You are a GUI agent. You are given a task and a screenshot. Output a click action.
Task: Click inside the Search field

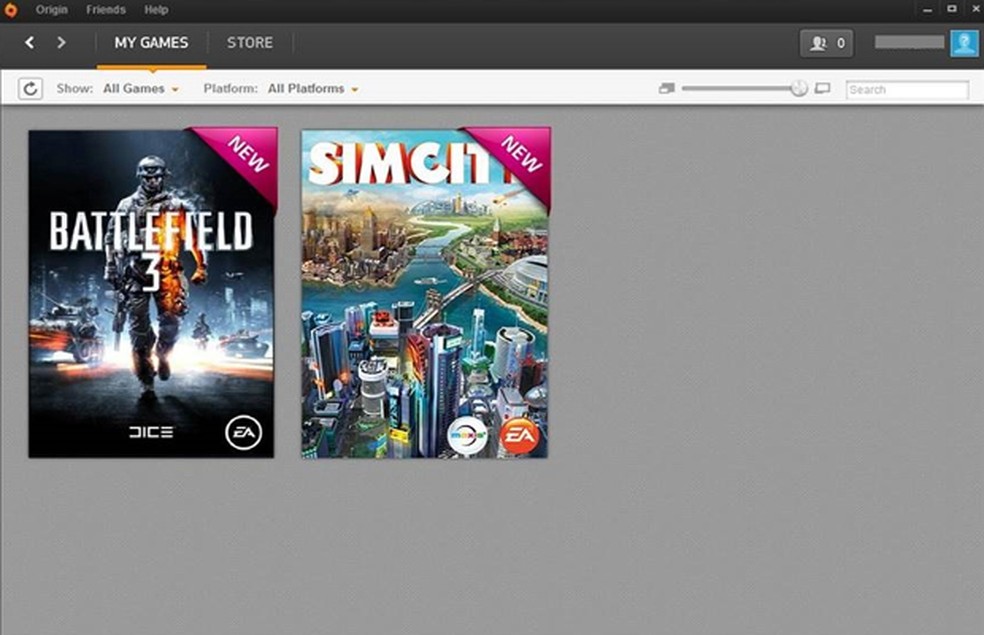click(x=906, y=89)
